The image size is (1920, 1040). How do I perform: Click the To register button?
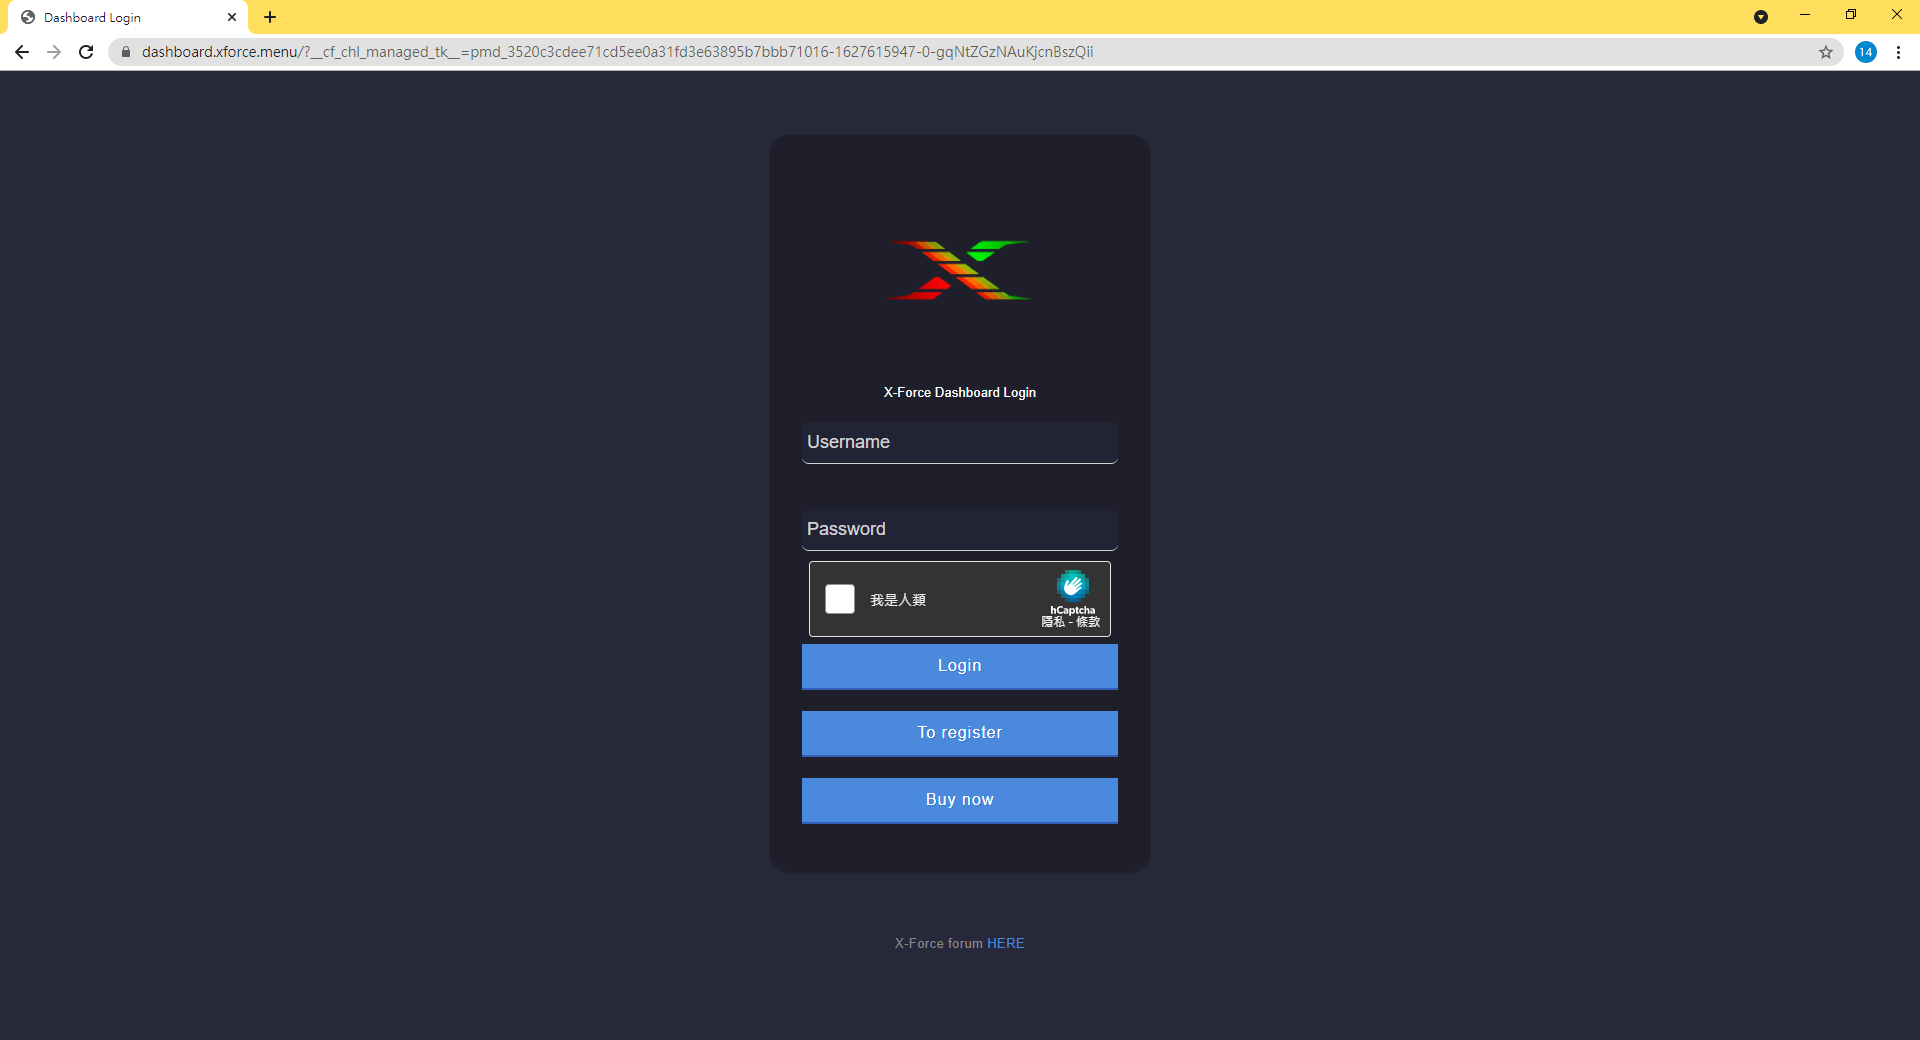click(x=960, y=733)
